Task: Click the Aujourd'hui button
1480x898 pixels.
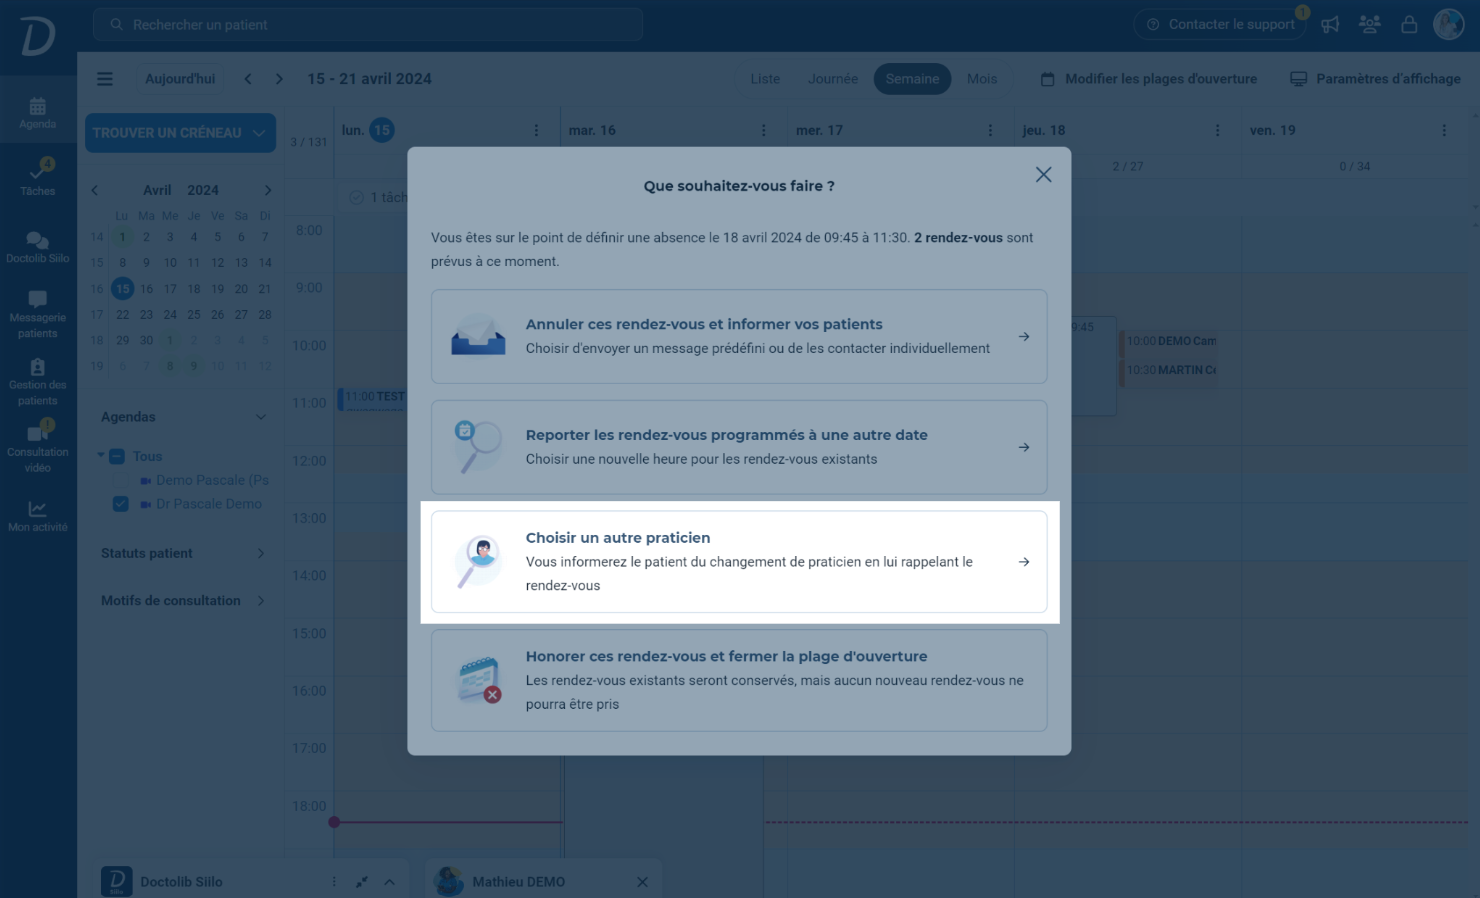Action: 180,79
